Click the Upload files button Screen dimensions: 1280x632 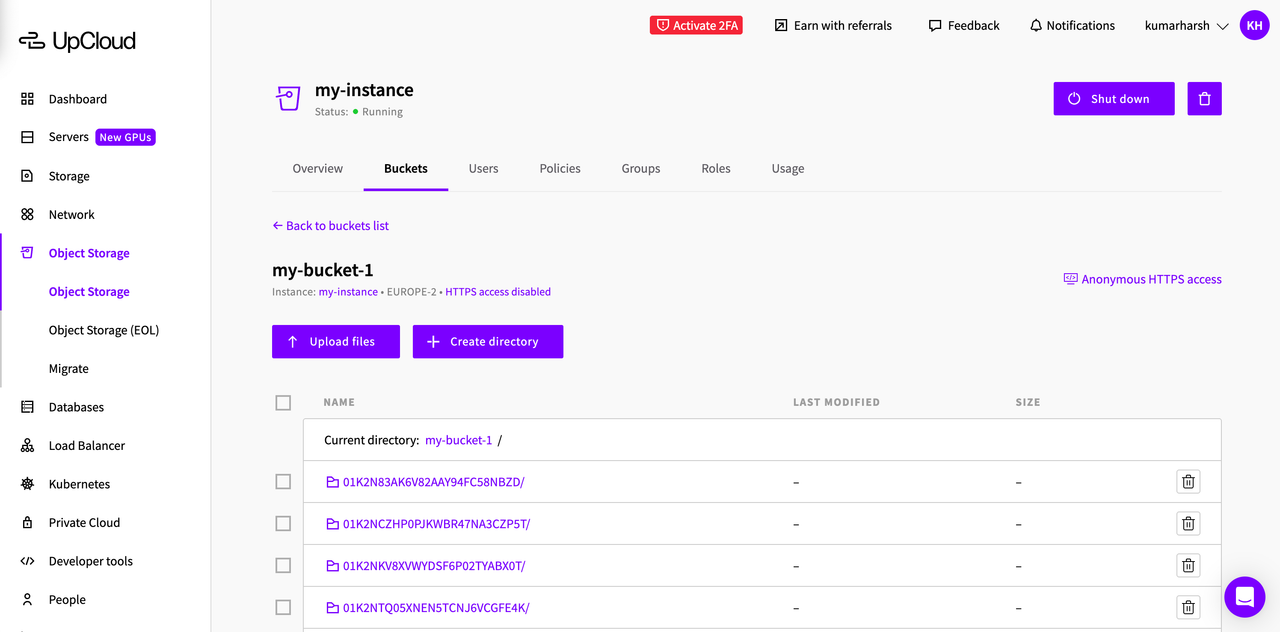[335, 341]
